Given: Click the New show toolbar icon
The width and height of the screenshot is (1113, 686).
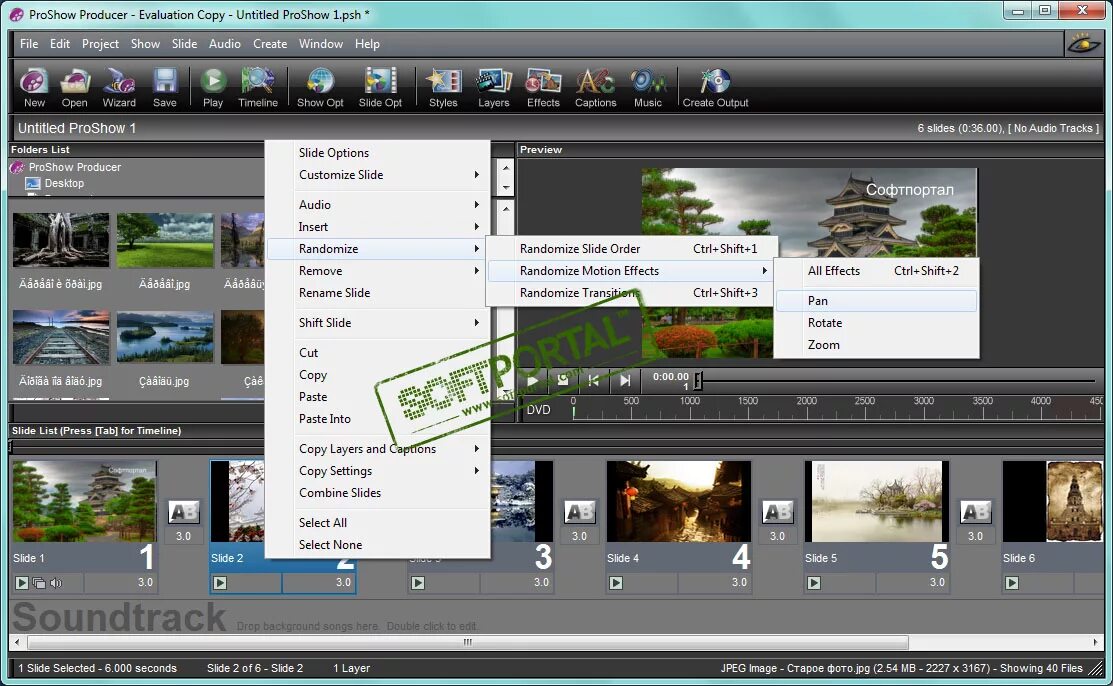Looking at the screenshot, I should point(34,87).
